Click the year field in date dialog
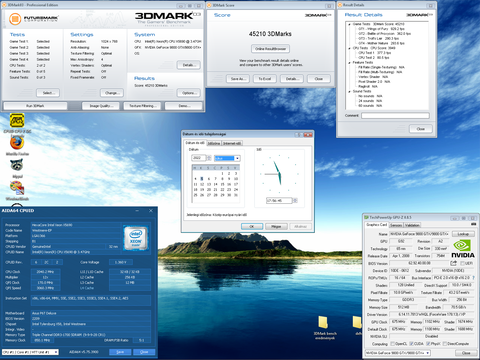The height and width of the screenshot is (360, 480). 199,158
